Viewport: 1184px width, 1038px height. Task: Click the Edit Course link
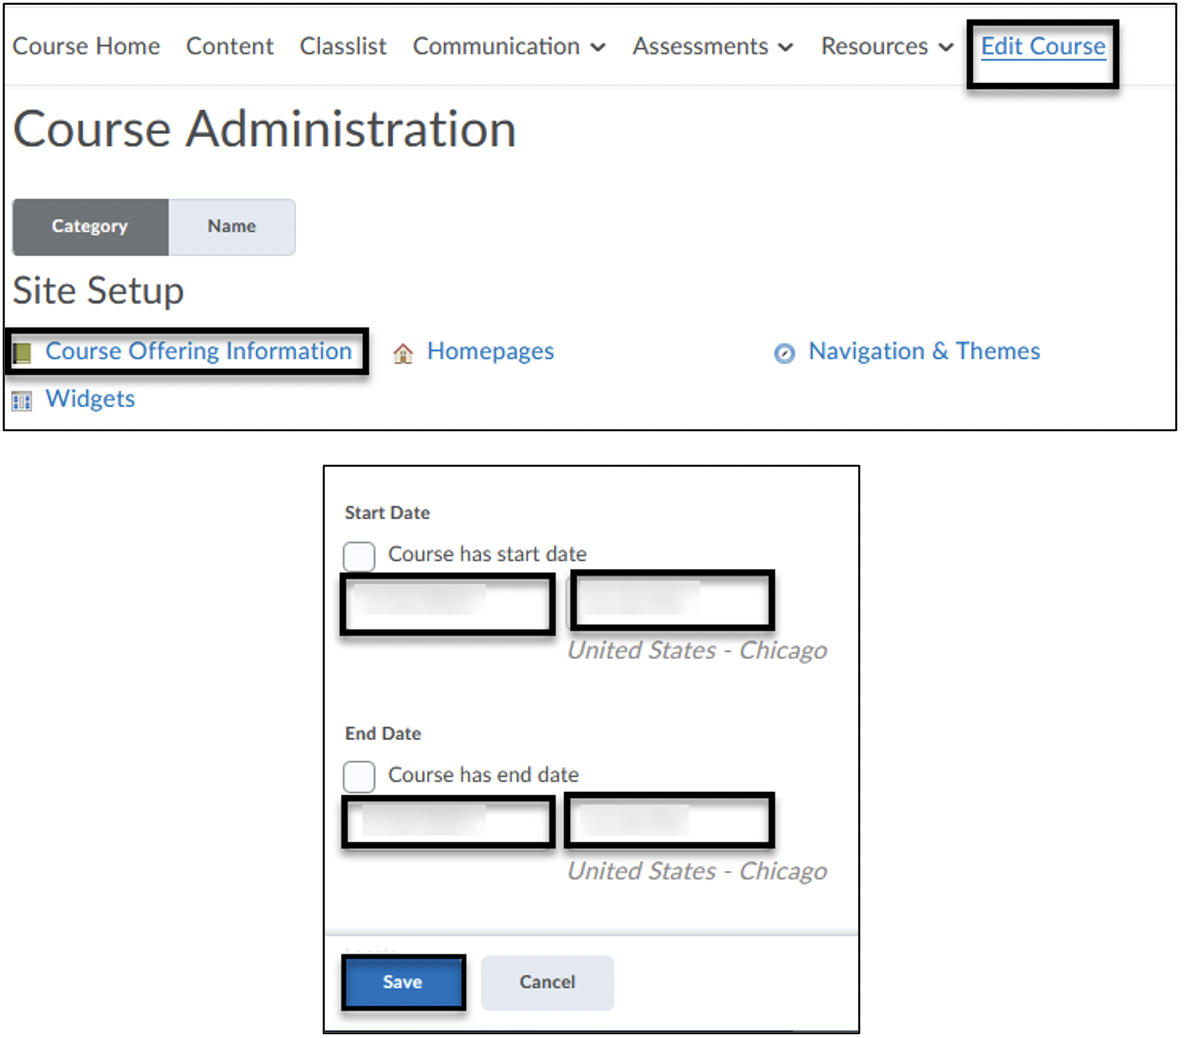[1042, 47]
